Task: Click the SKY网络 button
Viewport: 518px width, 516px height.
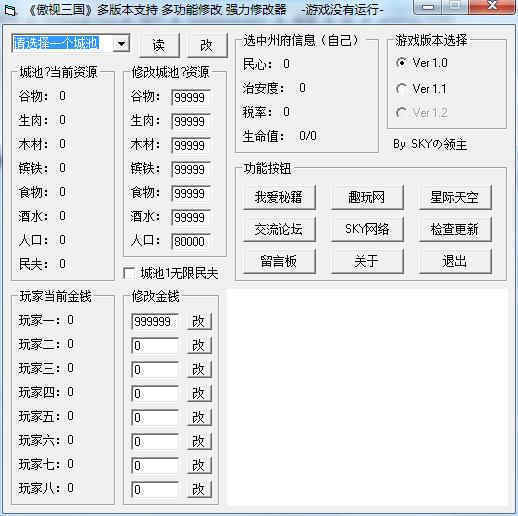Action: [367, 229]
